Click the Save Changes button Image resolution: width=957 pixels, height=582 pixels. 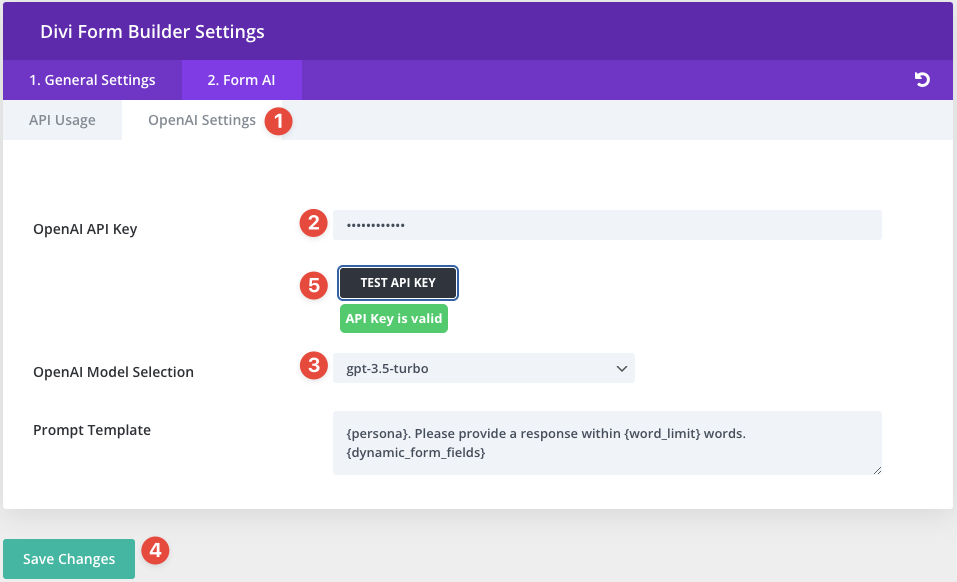(x=68, y=558)
